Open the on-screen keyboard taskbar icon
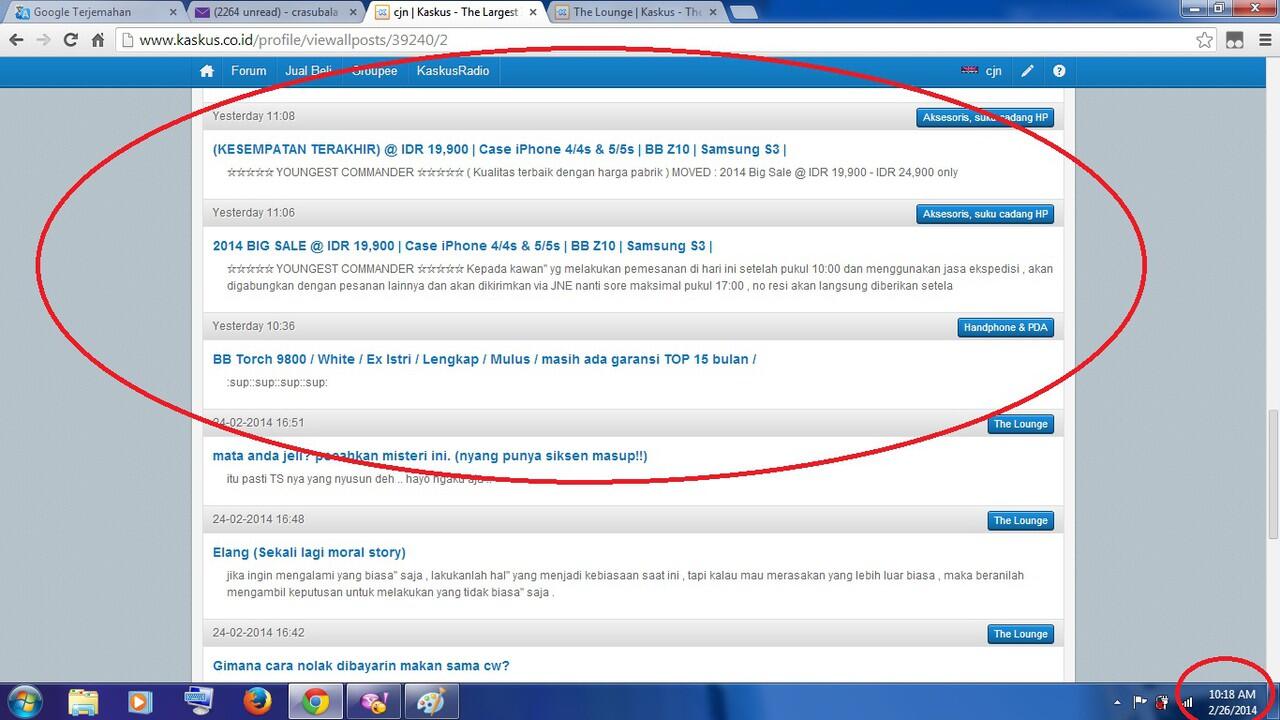The width and height of the screenshot is (1280, 720). pyautogui.click(x=199, y=702)
